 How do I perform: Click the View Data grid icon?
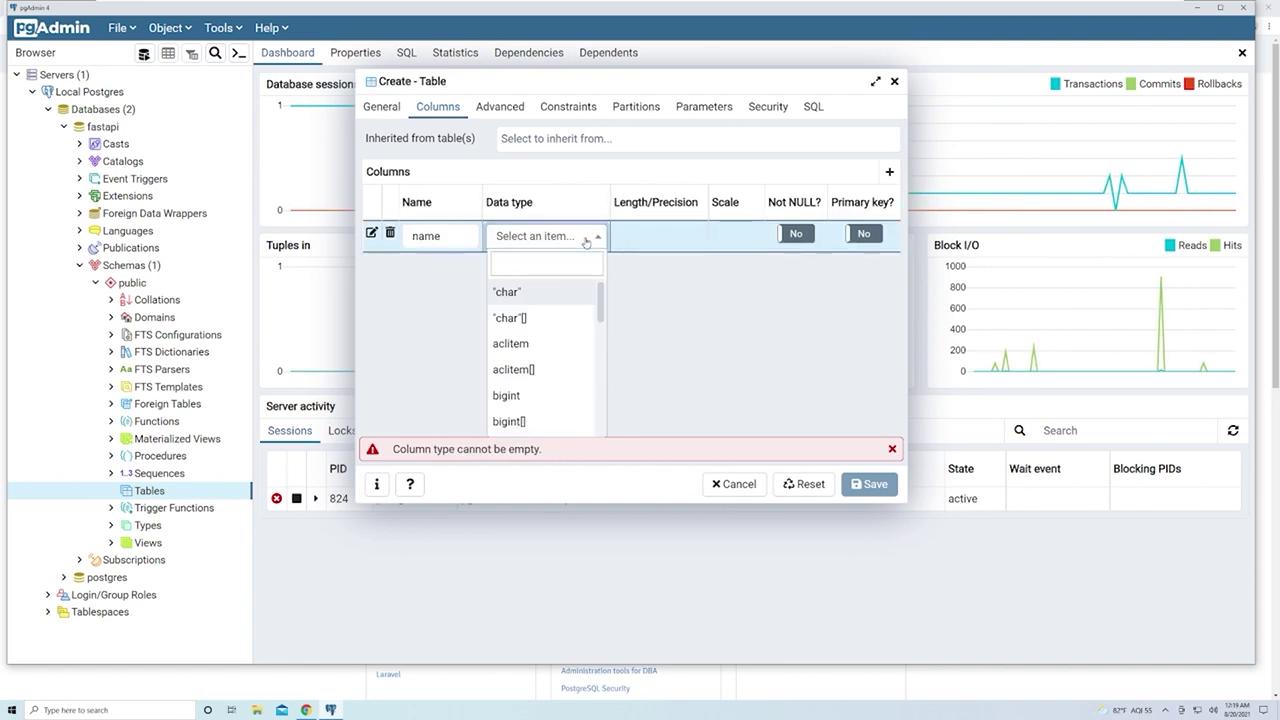pos(168,53)
